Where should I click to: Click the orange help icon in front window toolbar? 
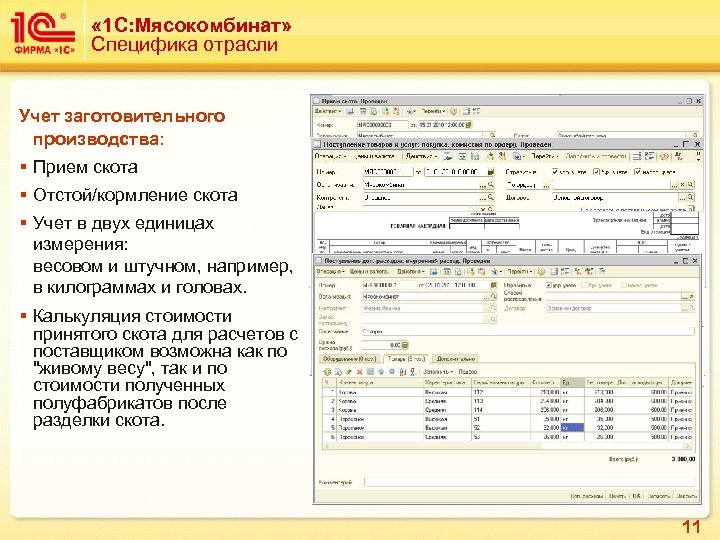[541, 272]
